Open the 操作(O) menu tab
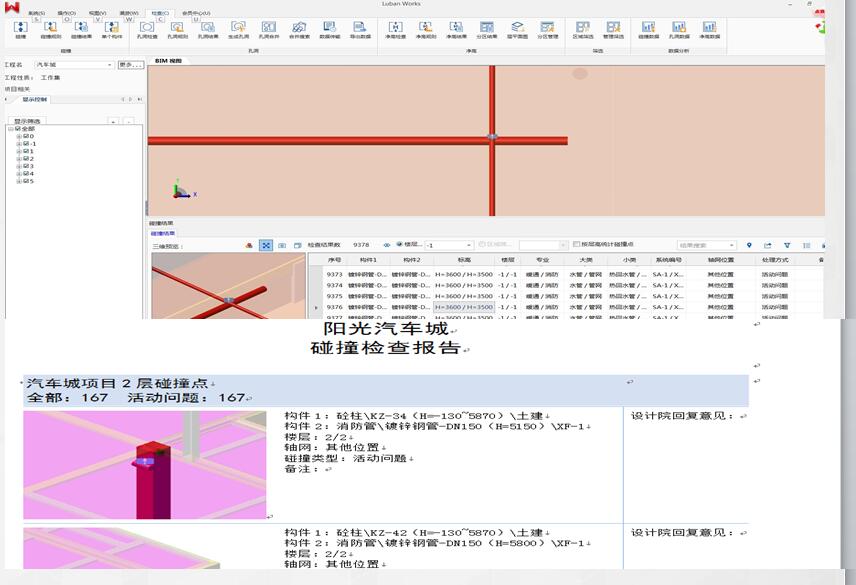This screenshot has height=585, width=856. point(67,13)
